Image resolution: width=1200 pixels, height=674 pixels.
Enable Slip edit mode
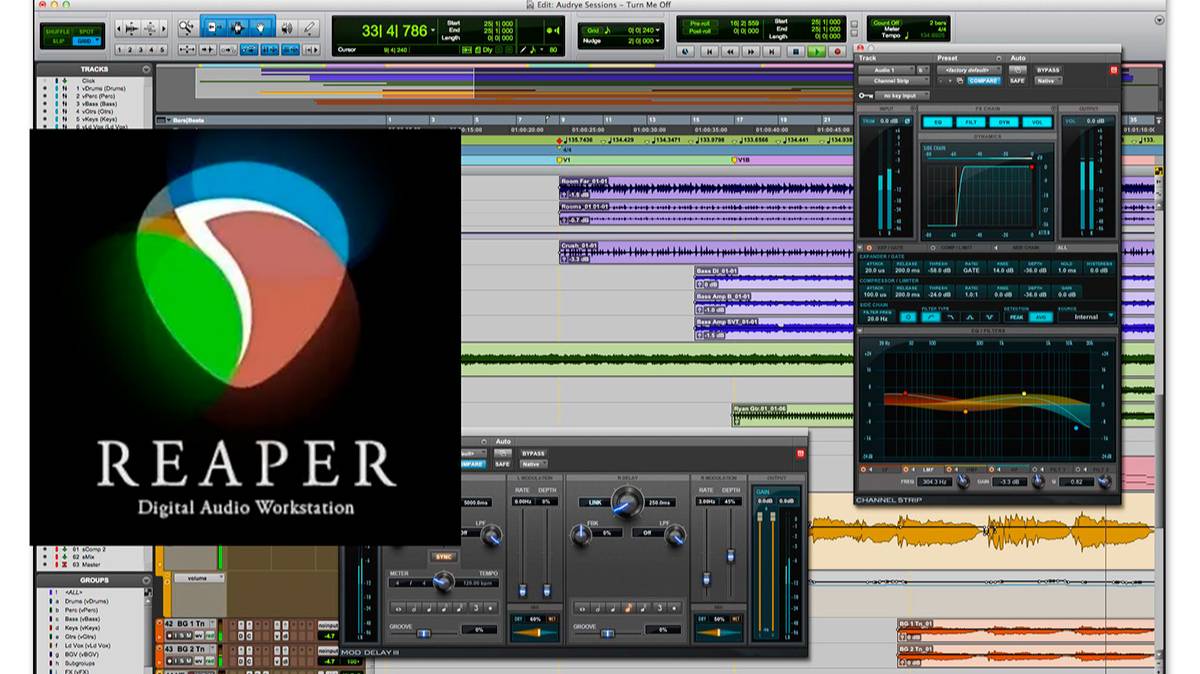(x=57, y=41)
